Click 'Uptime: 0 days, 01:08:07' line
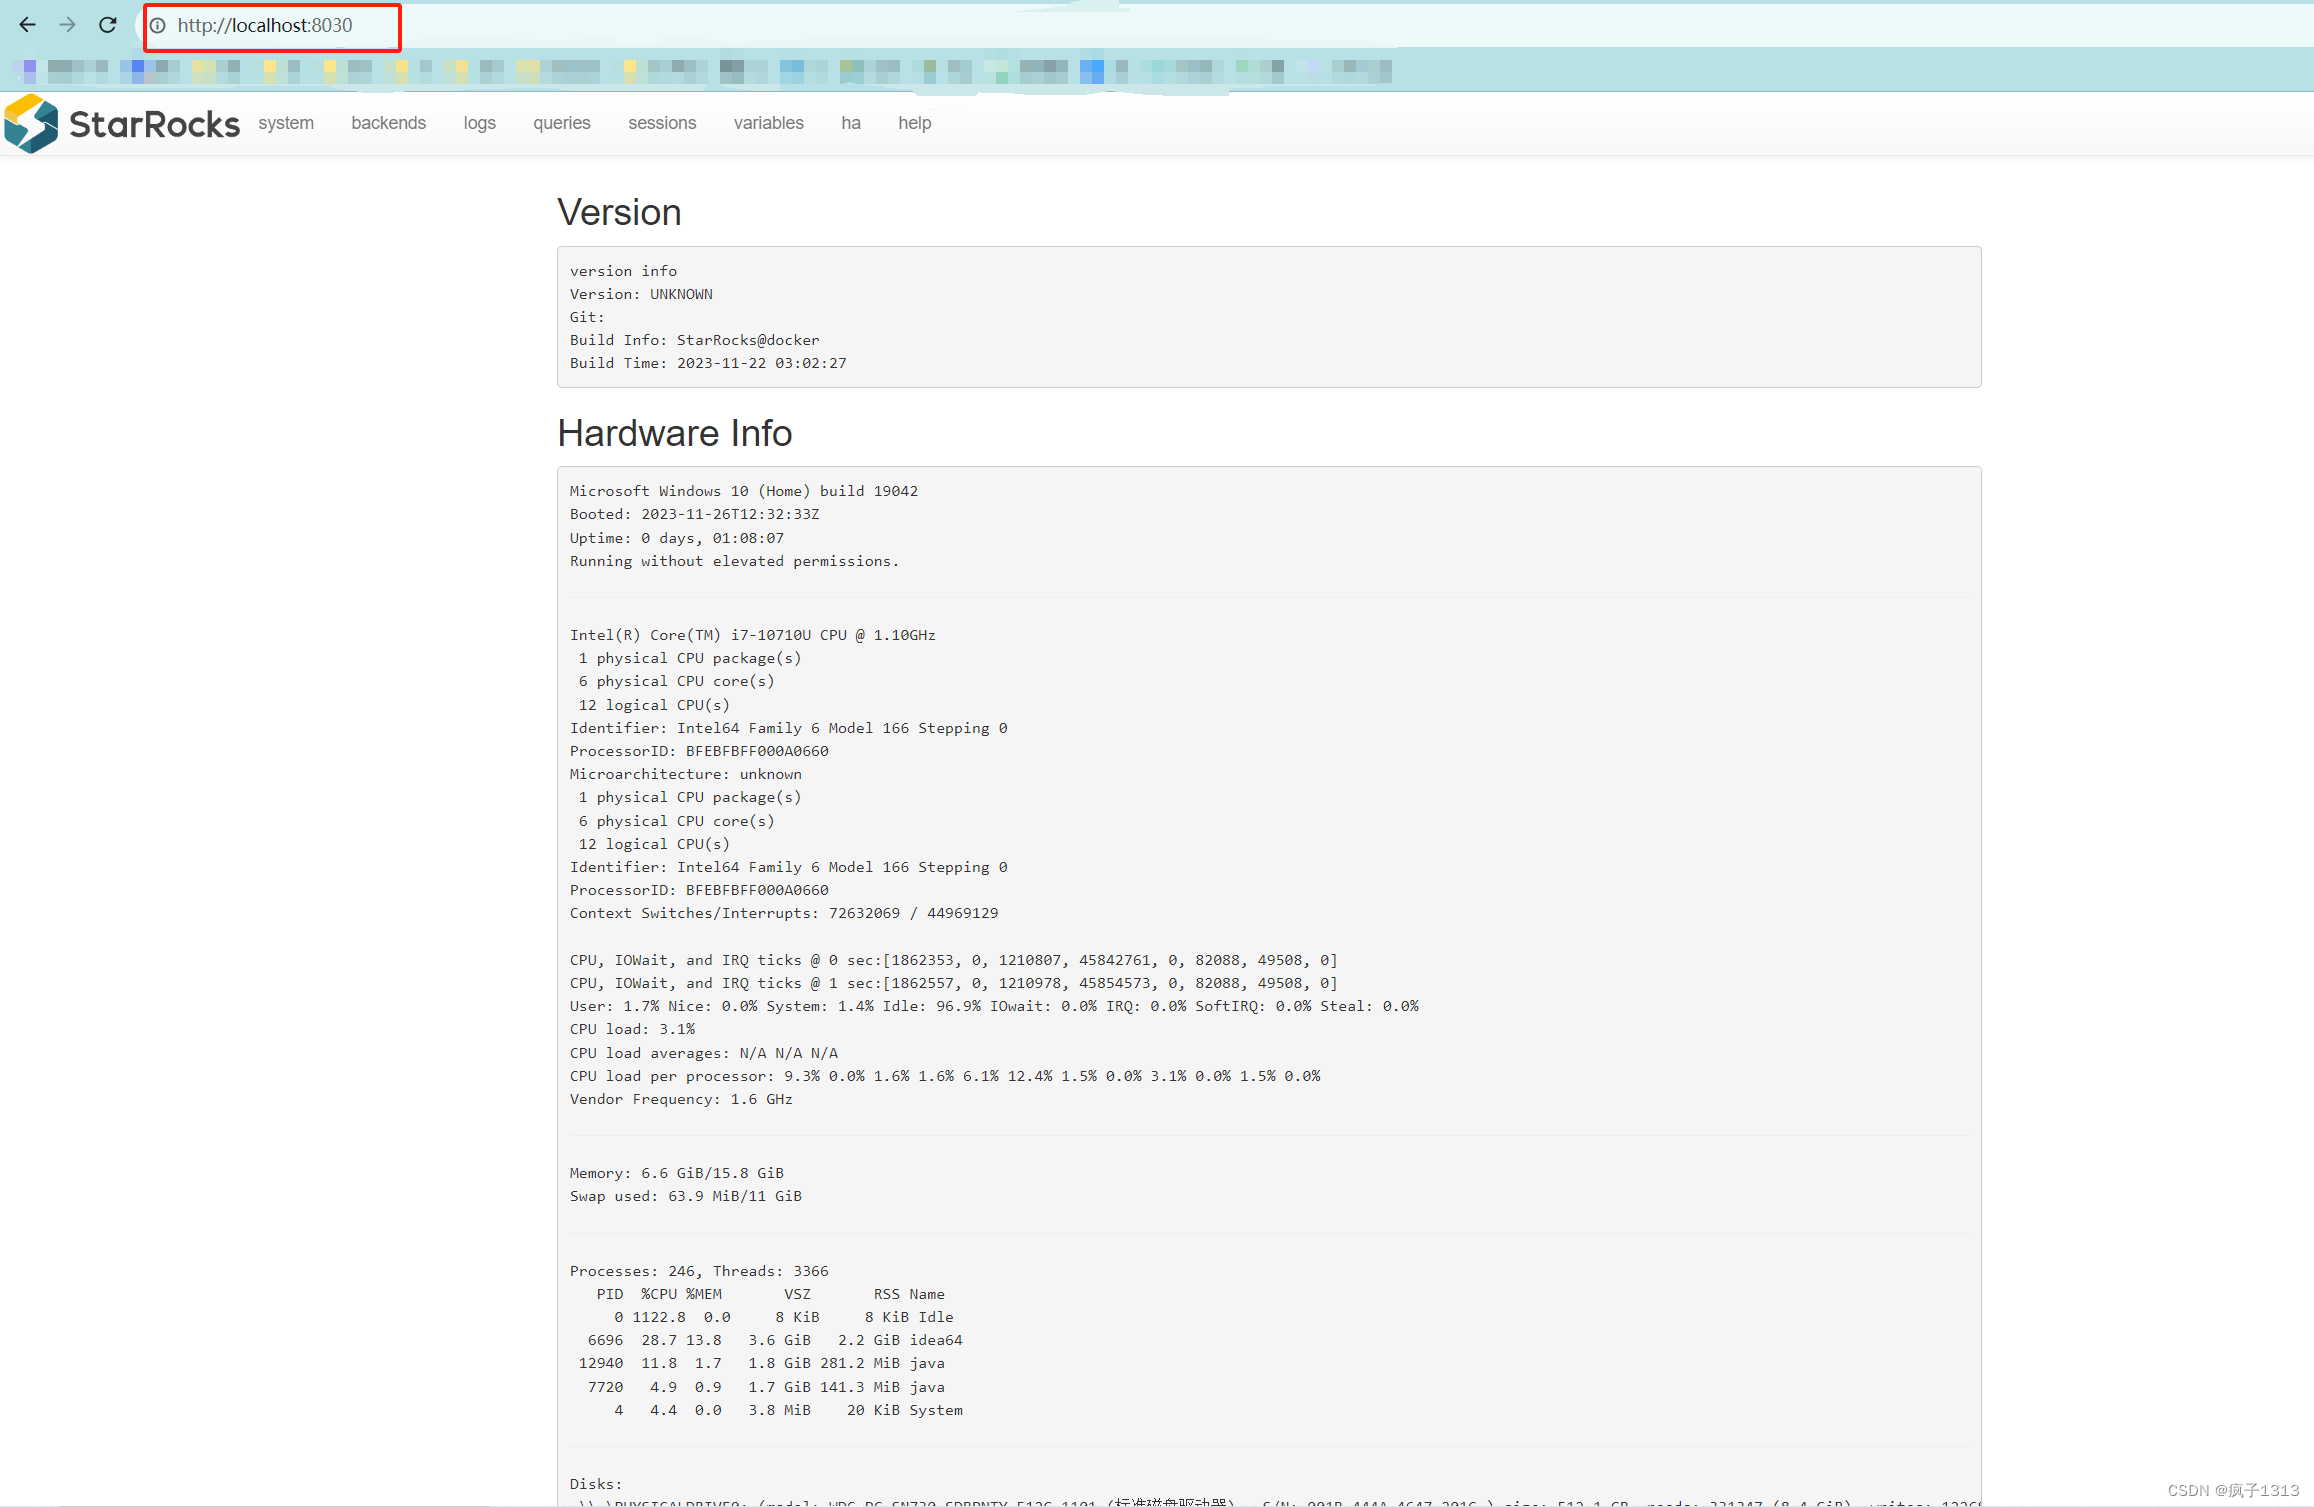Viewport: 2314px width, 1507px height. tap(677, 538)
